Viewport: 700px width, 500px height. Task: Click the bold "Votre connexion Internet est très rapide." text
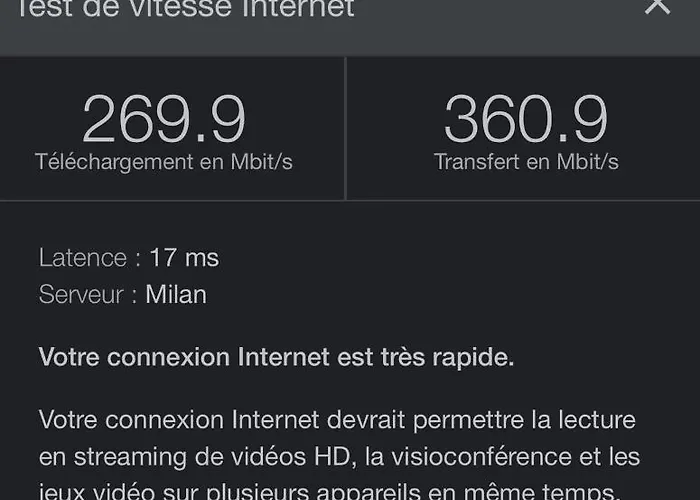point(276,358)
